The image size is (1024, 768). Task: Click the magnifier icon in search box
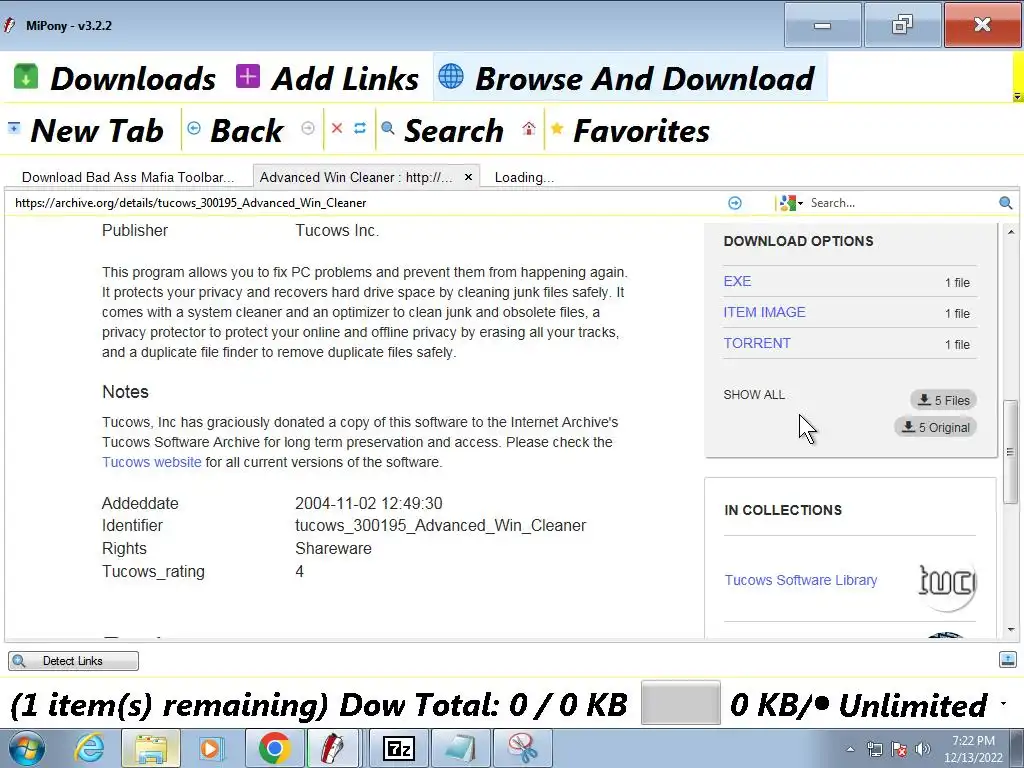(1006, 203)
